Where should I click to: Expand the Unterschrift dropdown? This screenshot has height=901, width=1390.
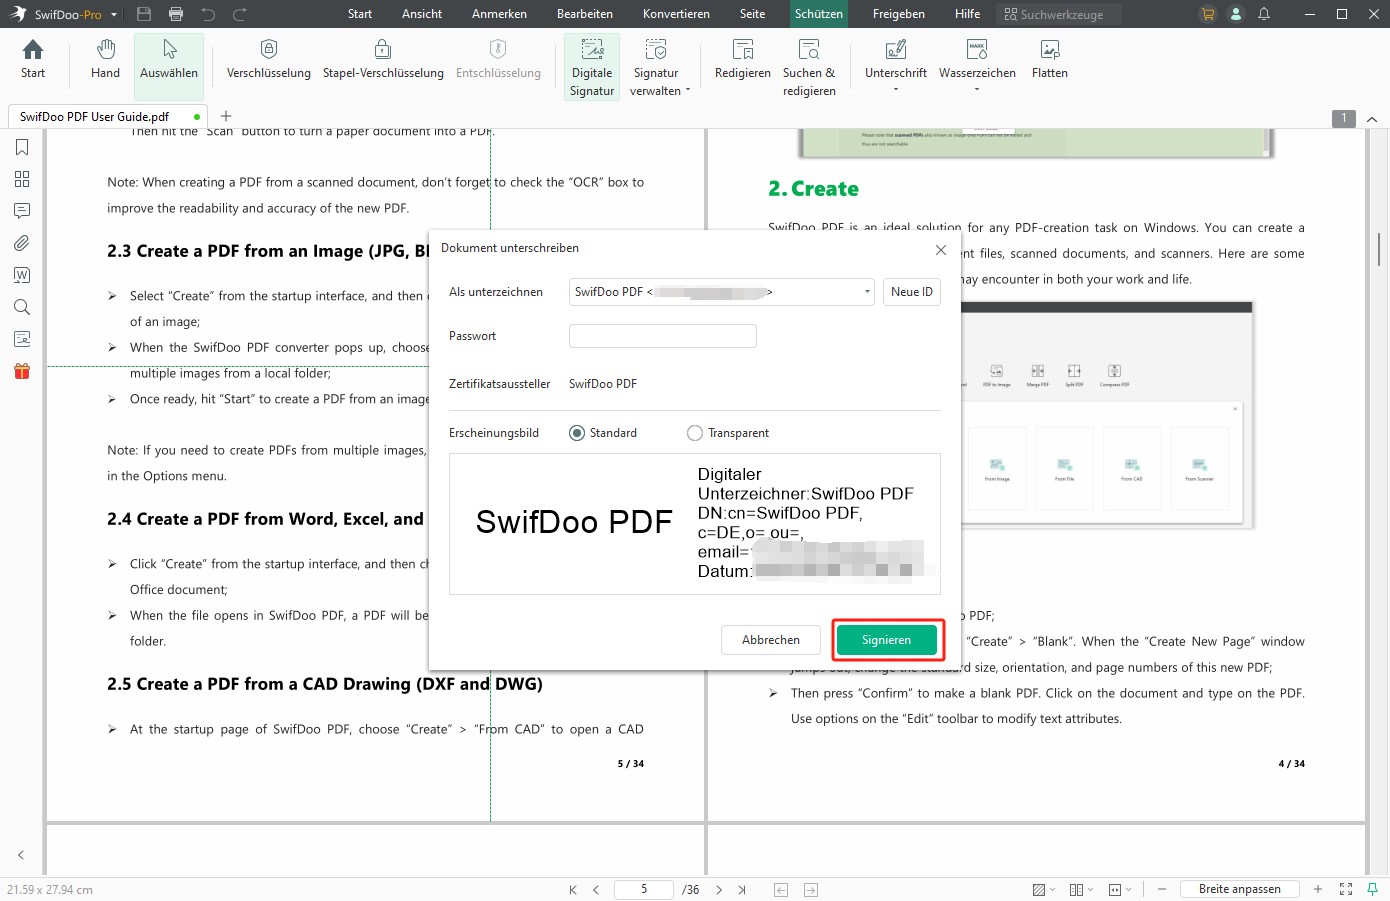point(896,90)
